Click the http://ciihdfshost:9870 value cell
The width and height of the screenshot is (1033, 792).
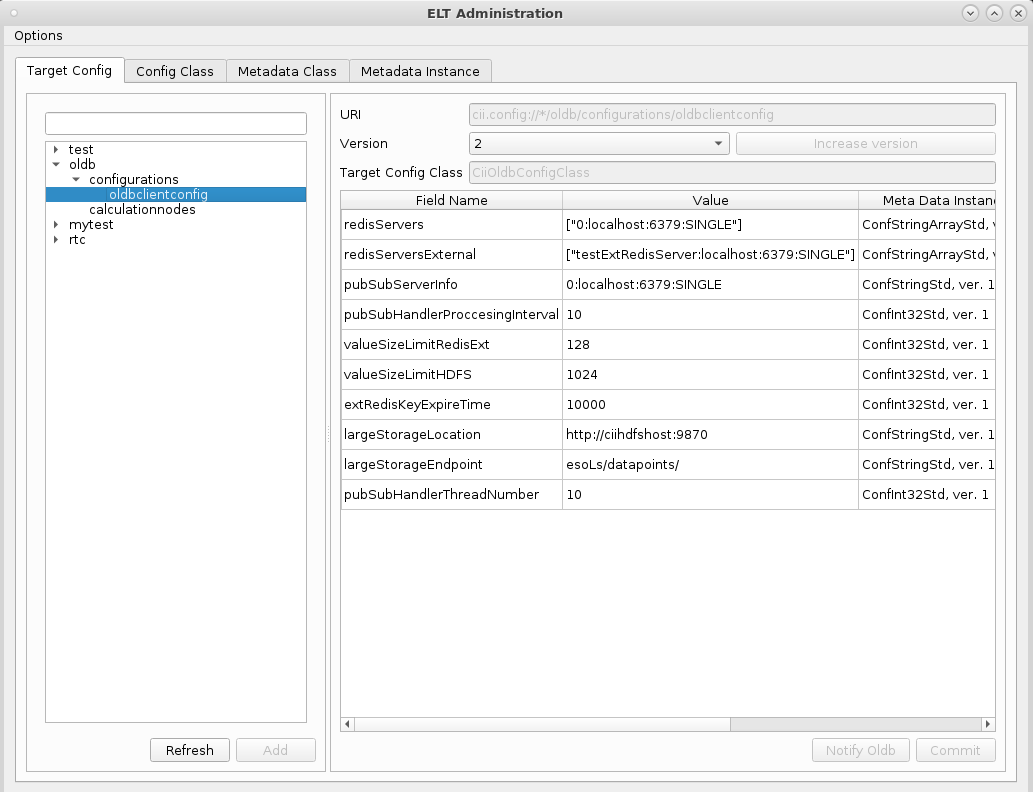[710, 434]
